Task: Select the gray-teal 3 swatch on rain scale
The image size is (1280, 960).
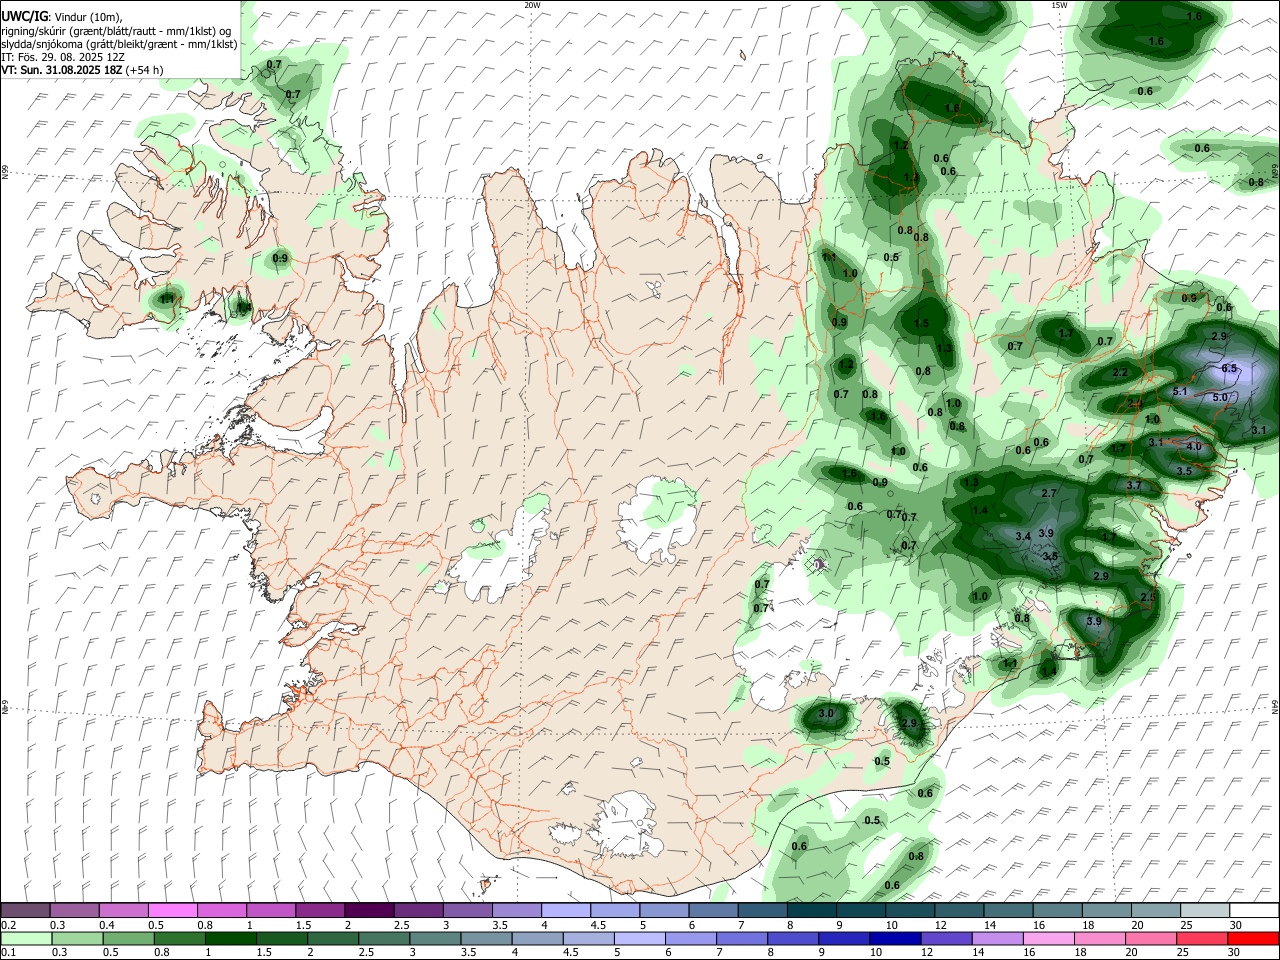Action: [435, 938]
